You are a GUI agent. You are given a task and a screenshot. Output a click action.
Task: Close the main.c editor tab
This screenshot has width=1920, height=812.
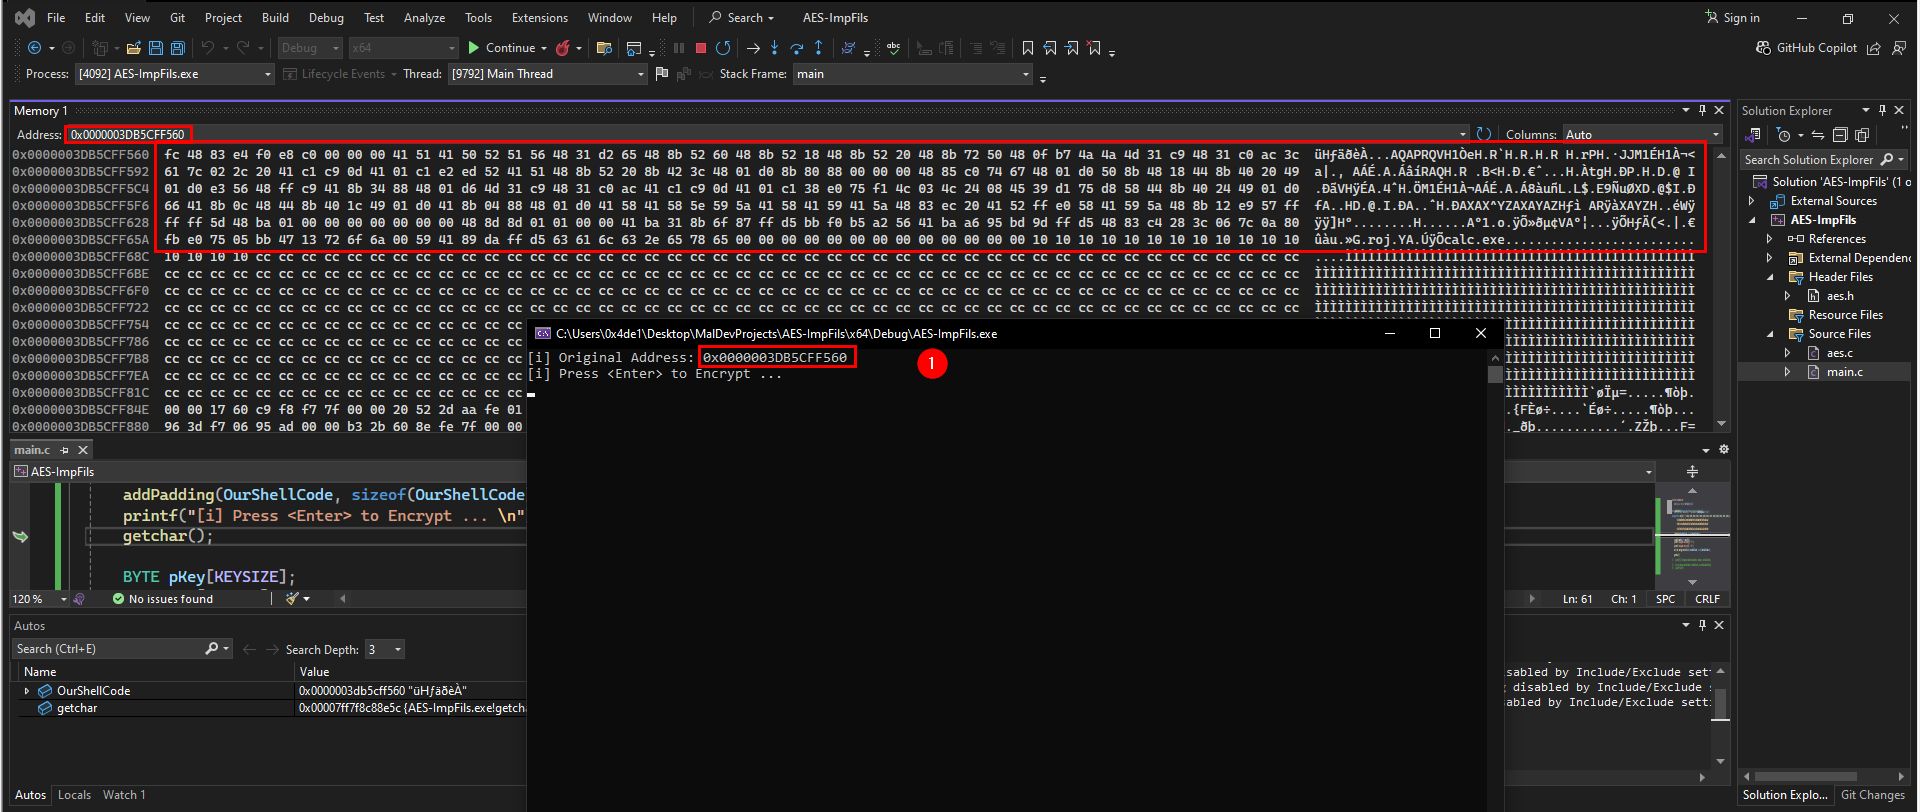[x=84, y=450]
